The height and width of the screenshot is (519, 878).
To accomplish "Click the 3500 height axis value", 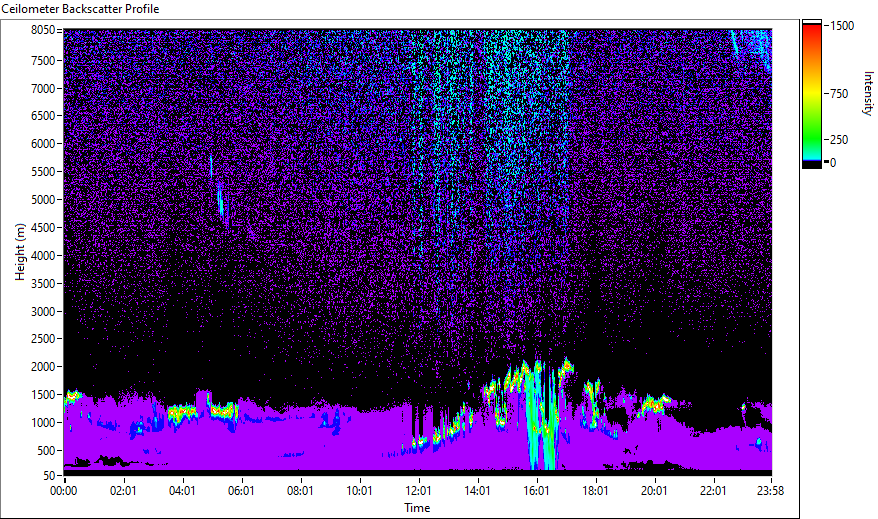I will tap(43, 284).
